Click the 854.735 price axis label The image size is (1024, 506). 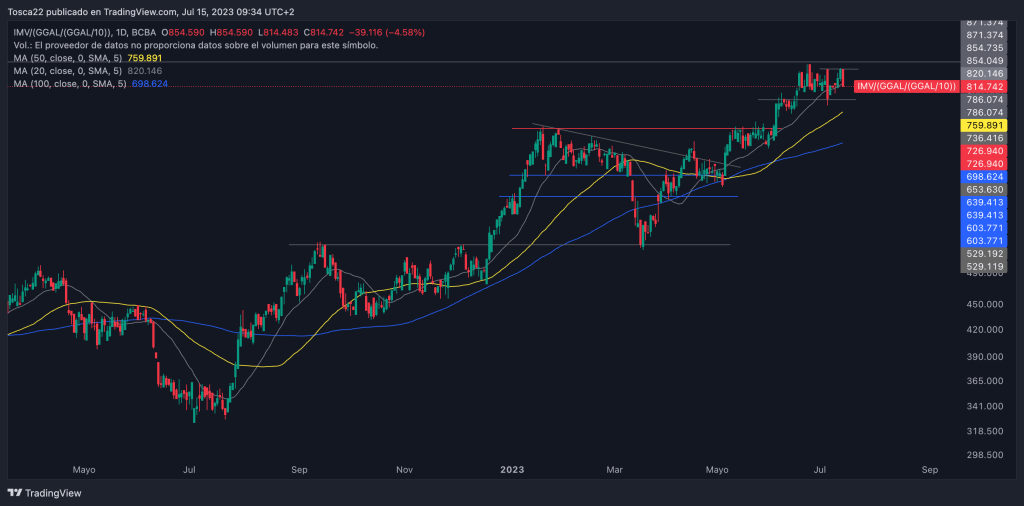click(x=985, y=47)
